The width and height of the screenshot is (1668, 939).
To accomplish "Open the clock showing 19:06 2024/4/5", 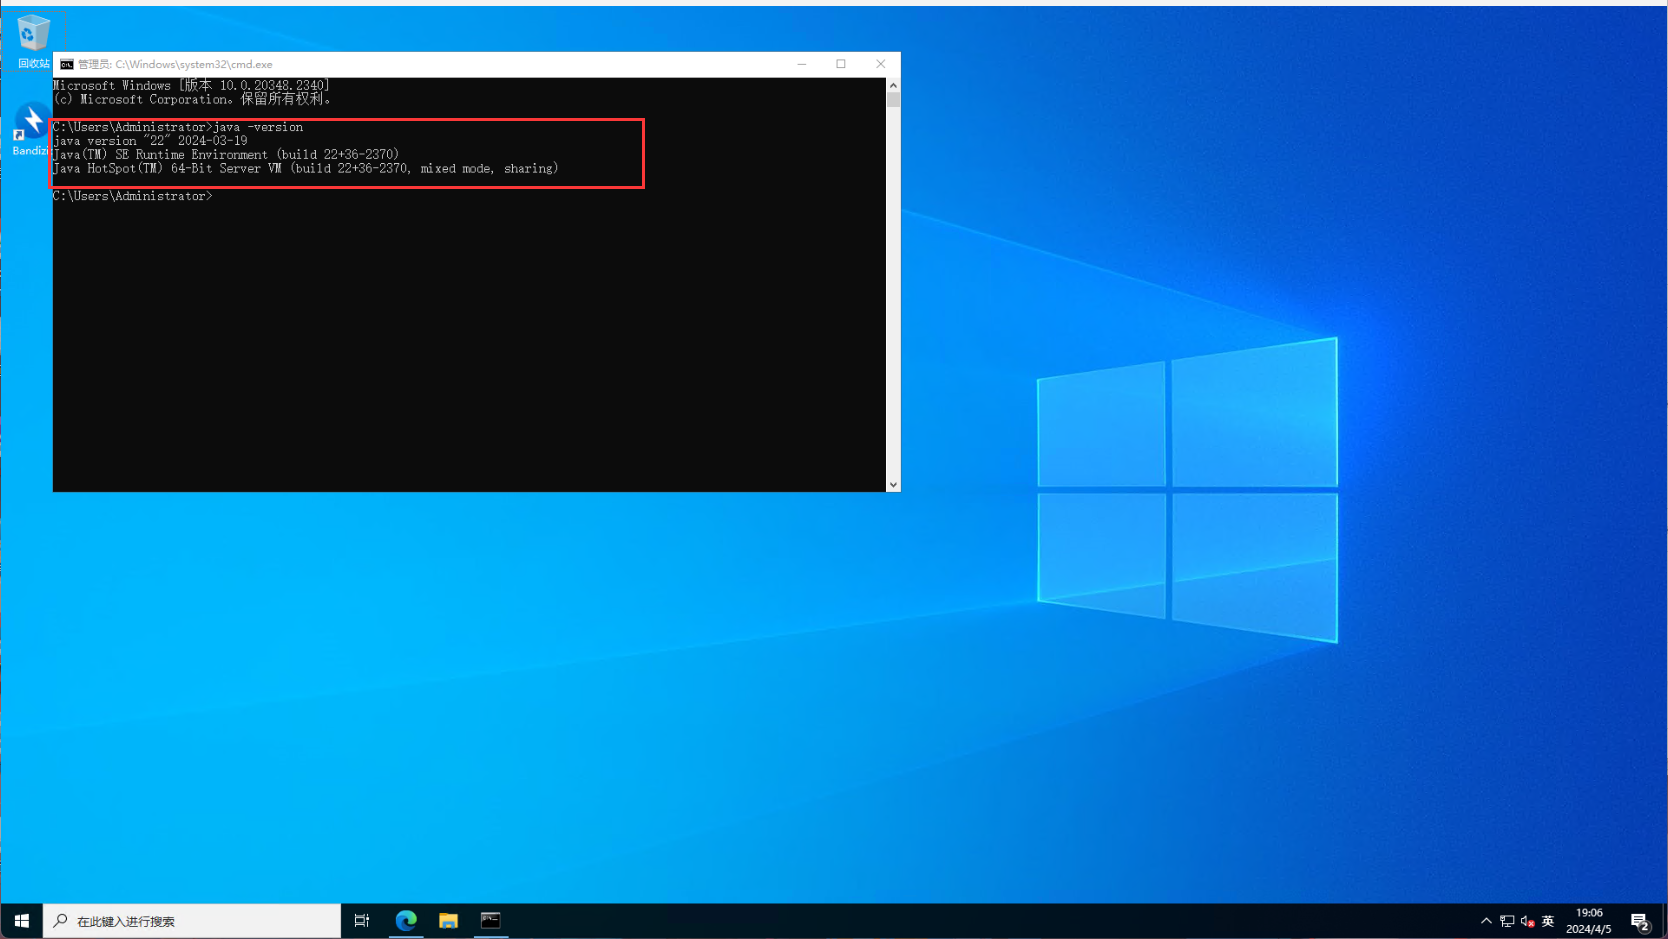I will pyautogui.click(x=1589, y=921).
